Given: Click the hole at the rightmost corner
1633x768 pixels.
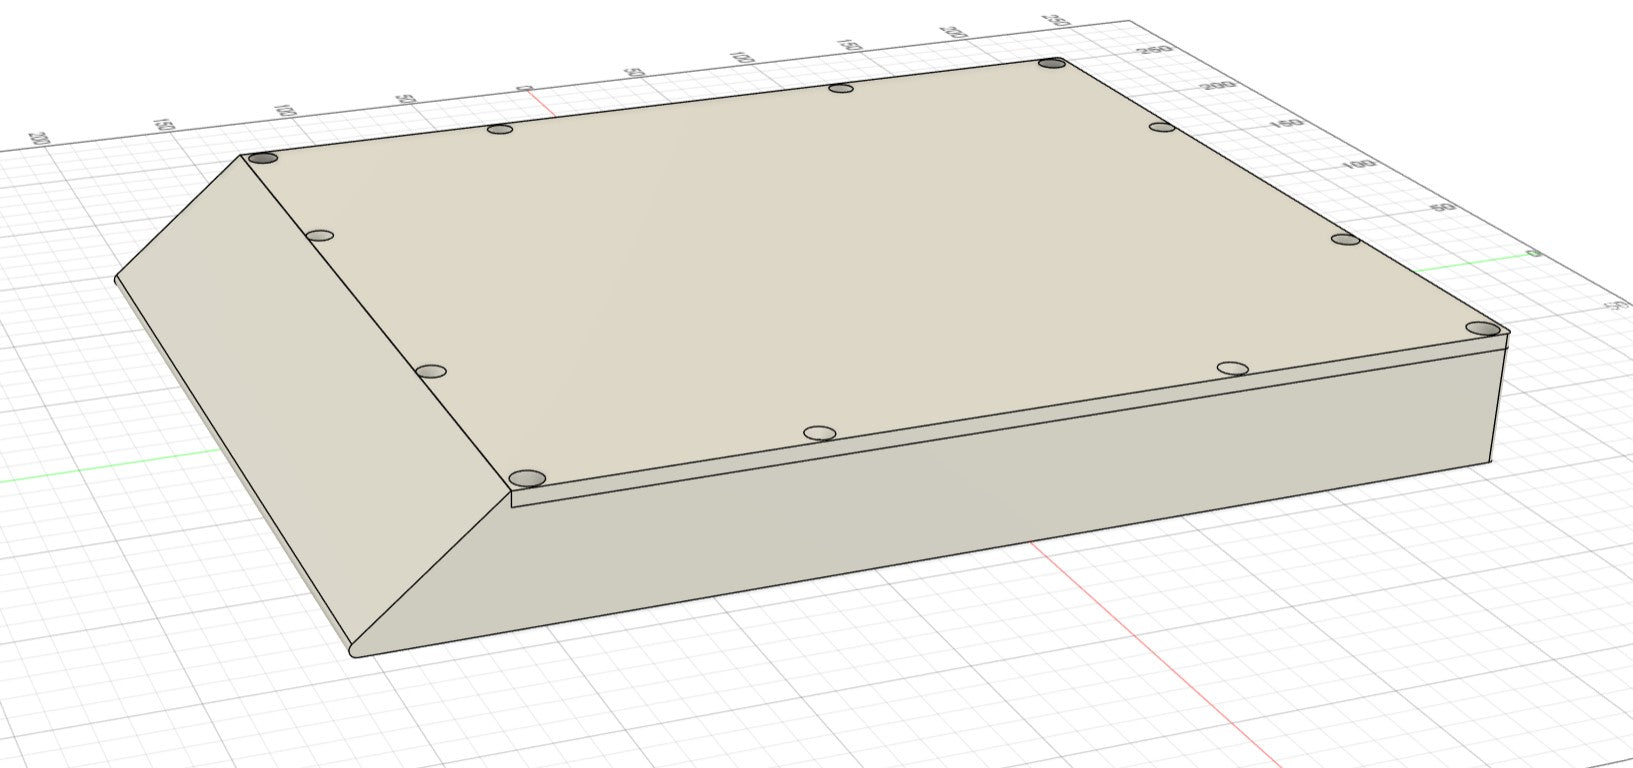Looking at the screenshot, I should (1483, 328).
